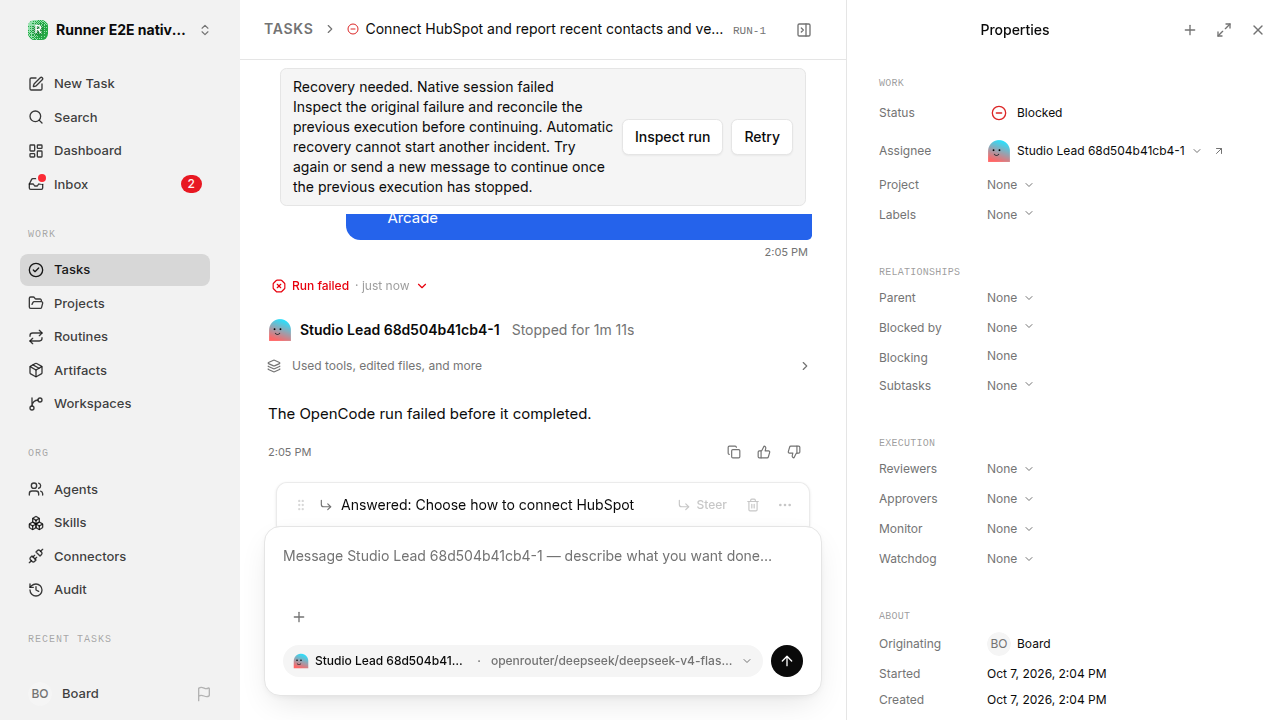Open assignee profile arrow link
This screenshot has width=1280, height=720.
[1219, 151]
